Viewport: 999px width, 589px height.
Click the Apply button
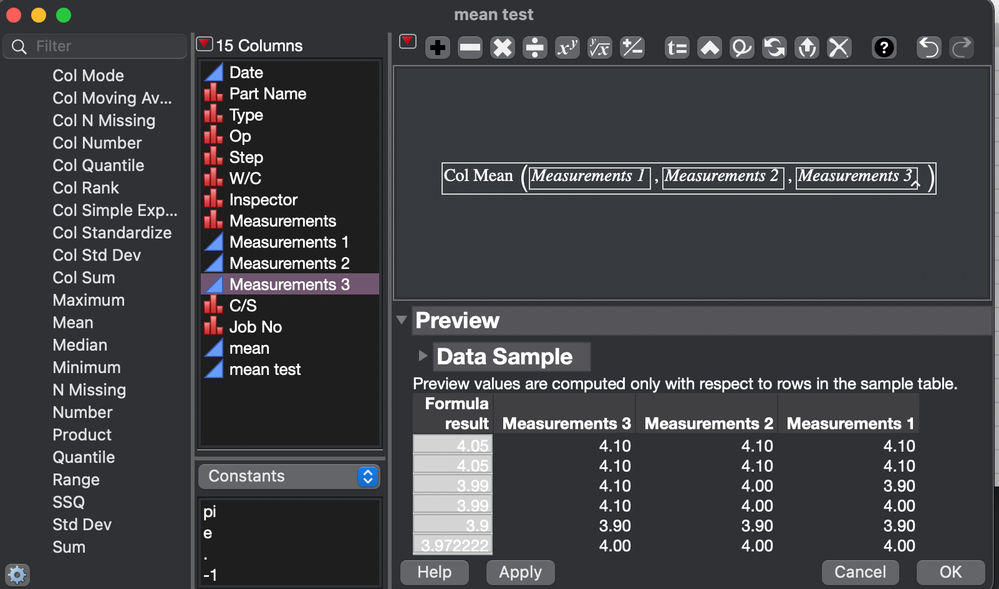pos(521,572)
